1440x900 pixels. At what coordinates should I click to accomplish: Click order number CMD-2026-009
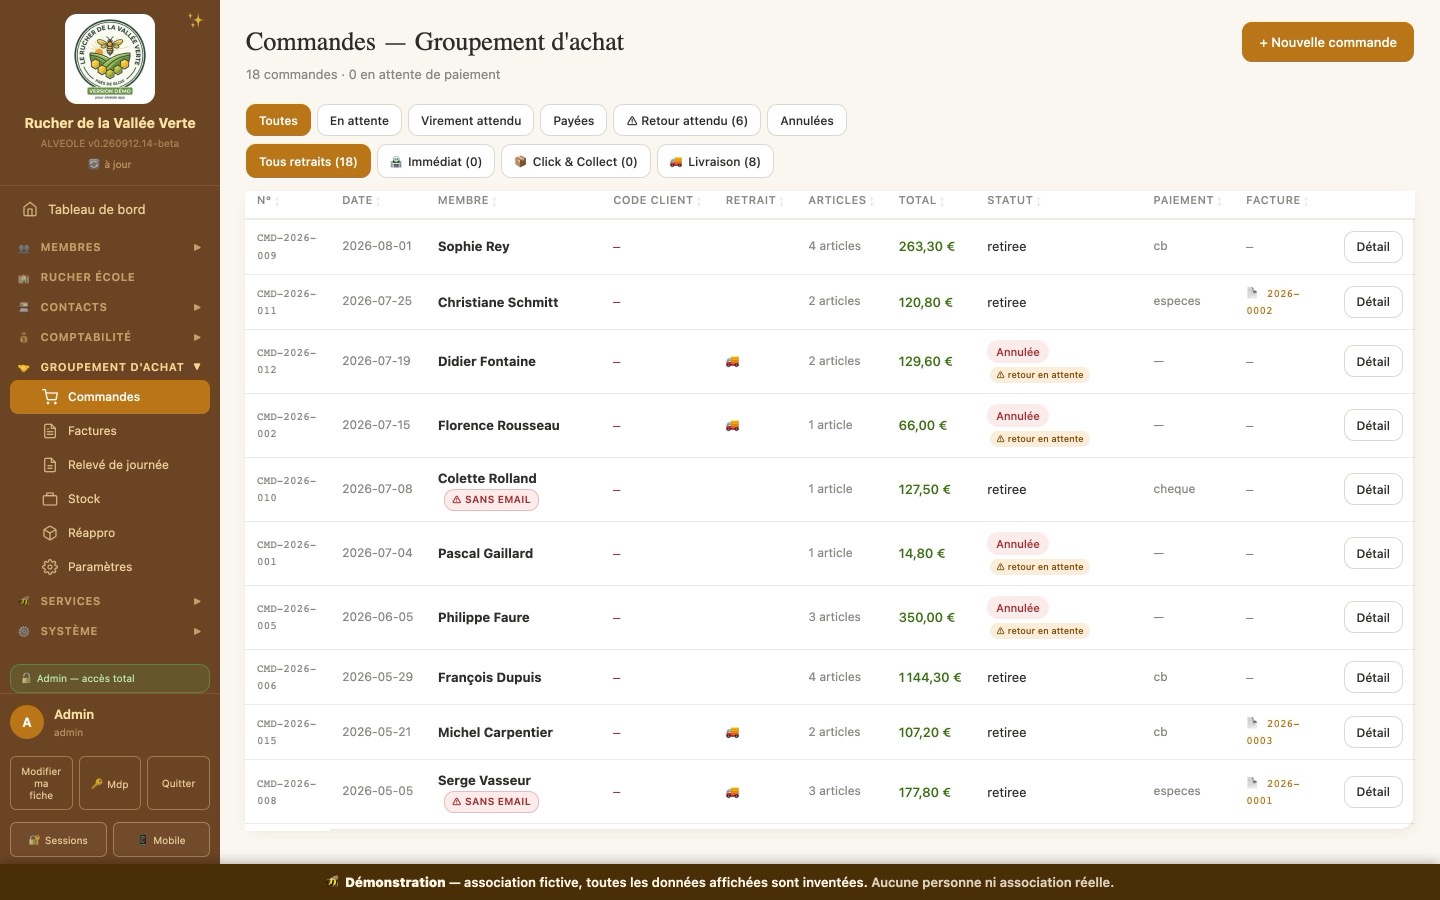point(286,247)
